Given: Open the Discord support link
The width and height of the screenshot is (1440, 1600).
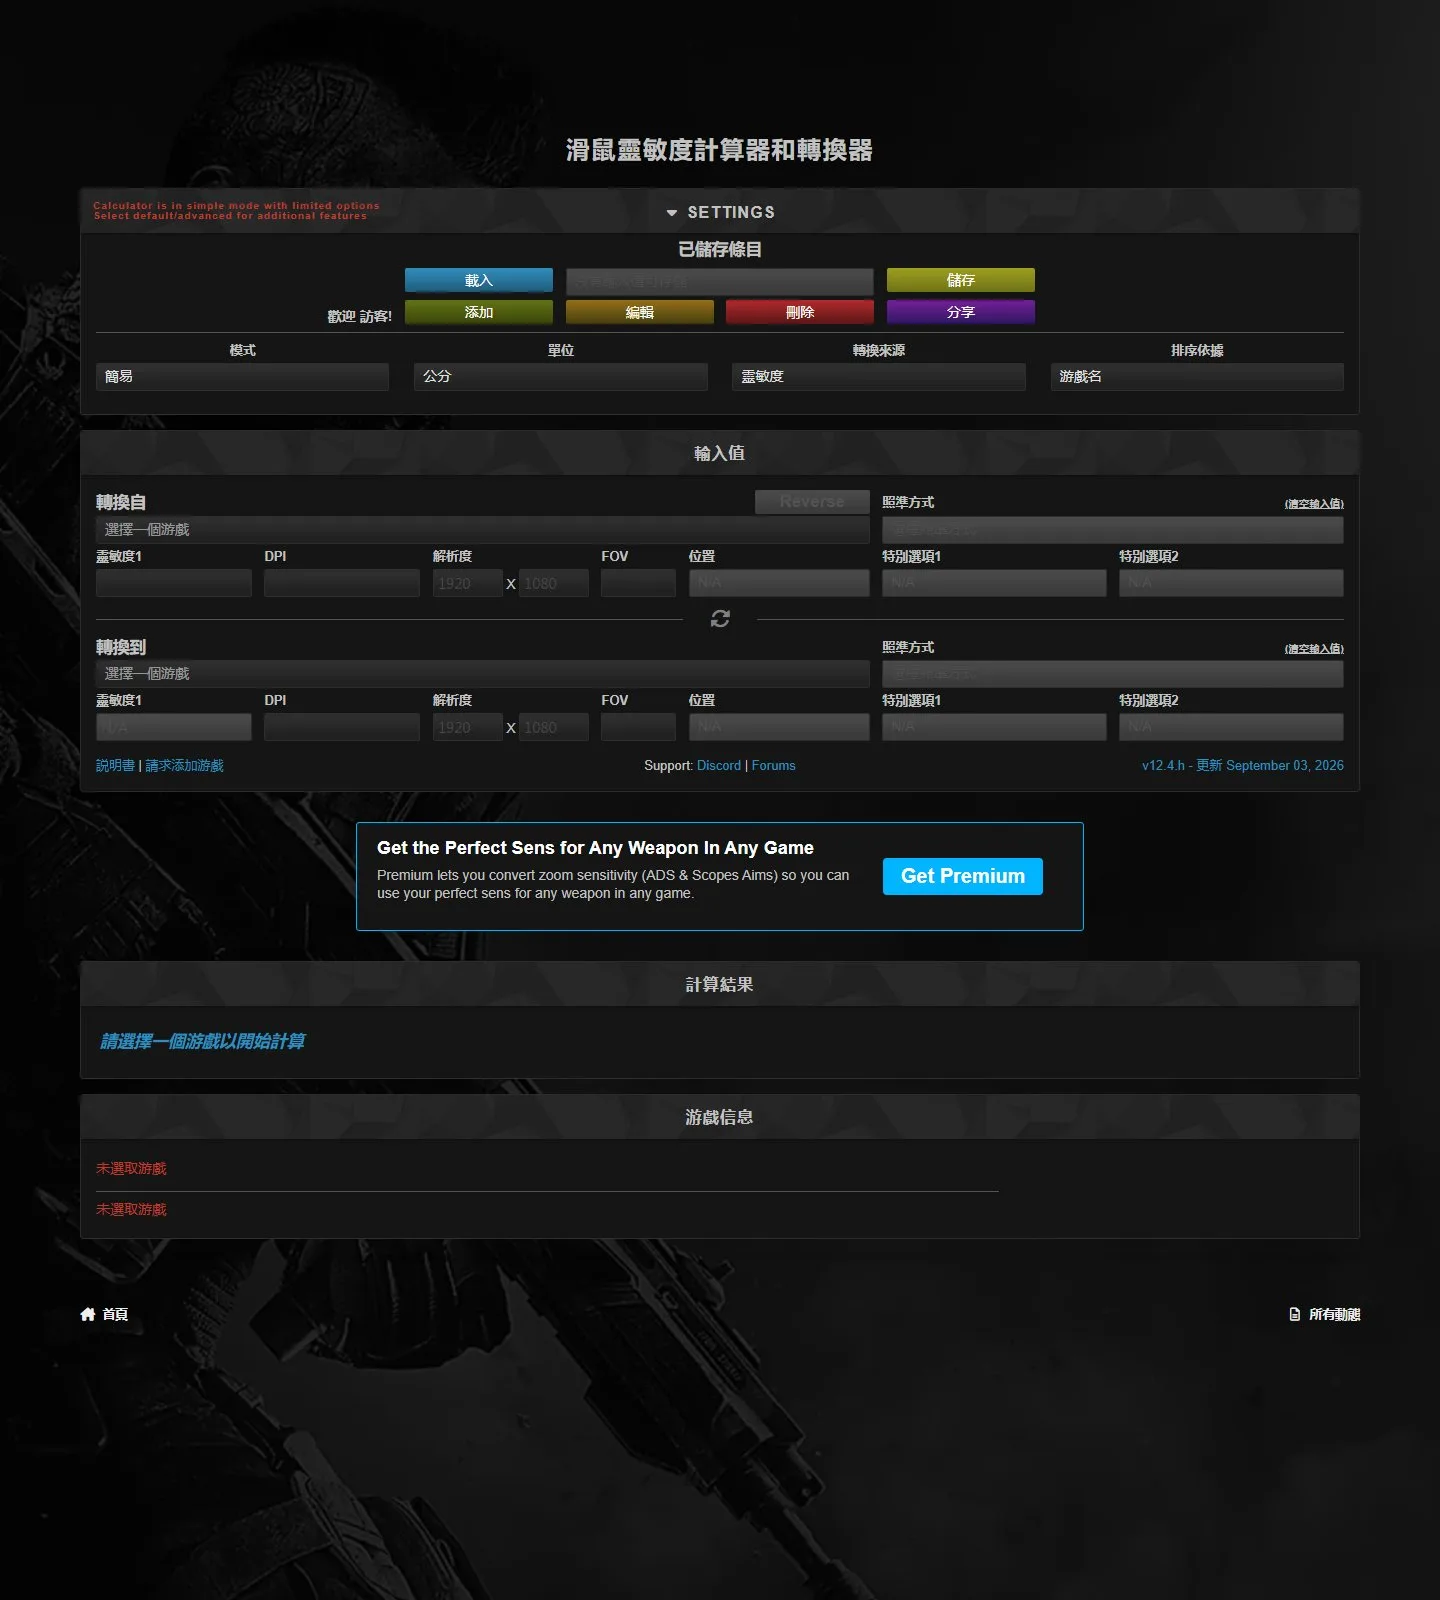Looking at the screenshot, I should tap(719, 766).
